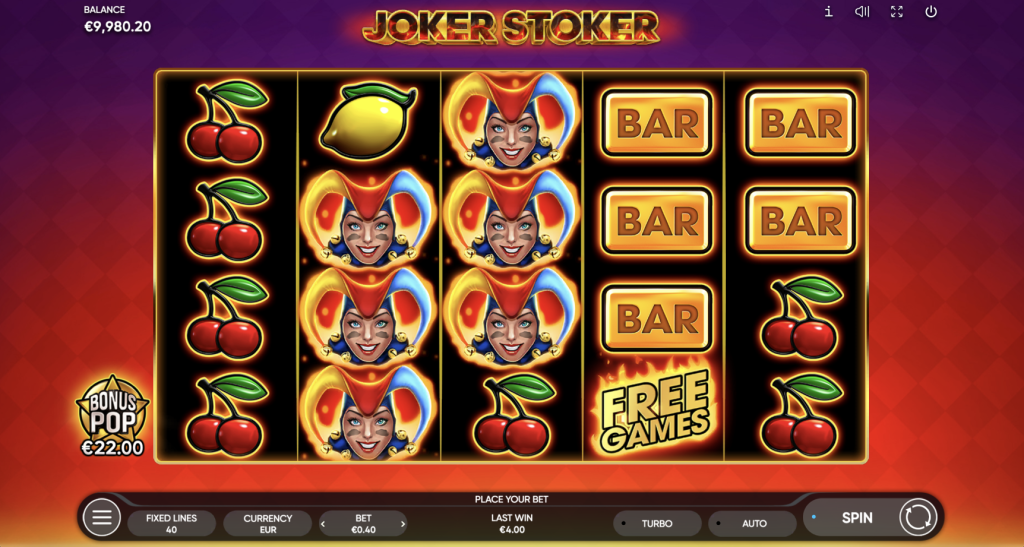
Task: Click the power exit icon
Action: point(931,12)
